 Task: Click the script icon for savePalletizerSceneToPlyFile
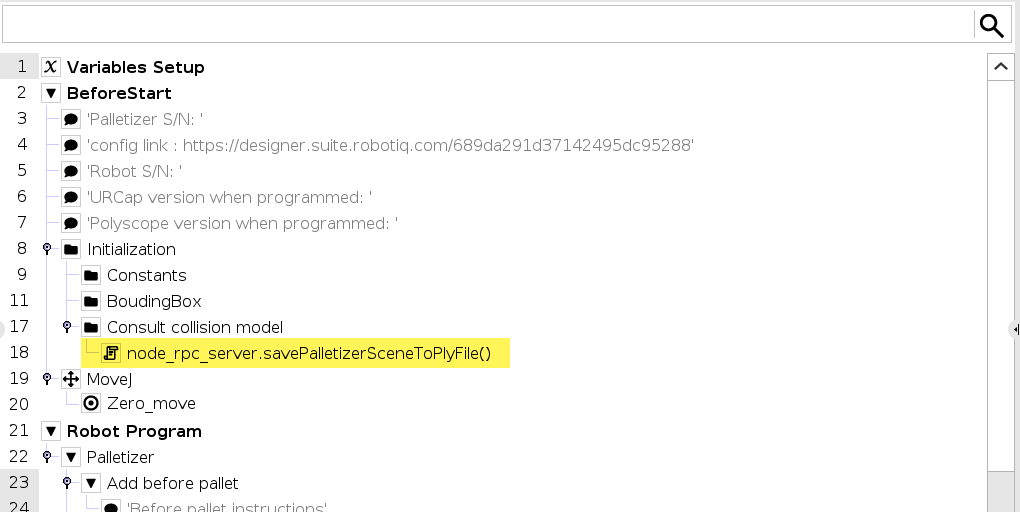(x=111, y=353)
